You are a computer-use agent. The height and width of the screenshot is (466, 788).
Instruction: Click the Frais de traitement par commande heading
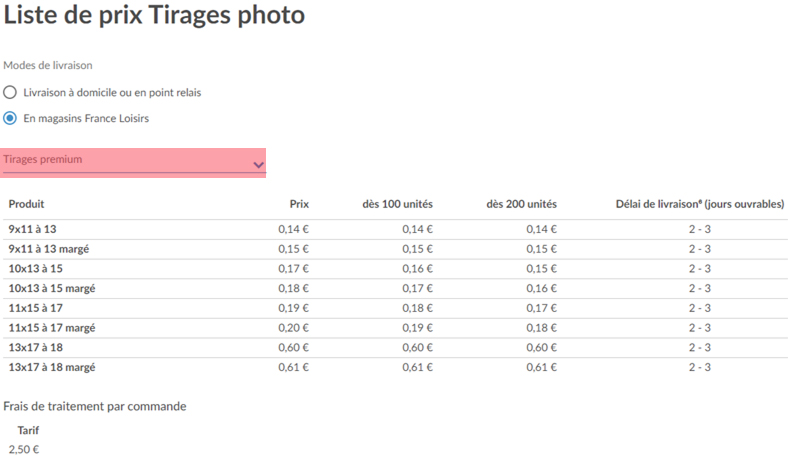click(94, 406)
